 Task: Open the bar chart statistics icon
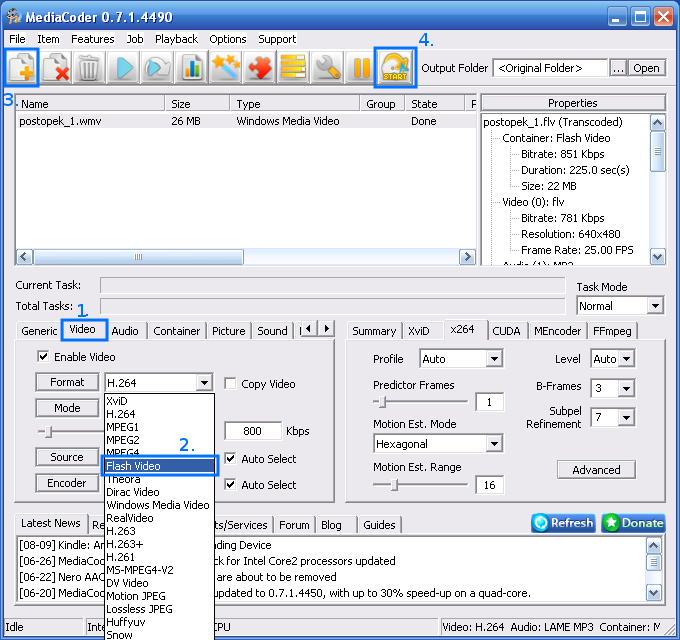tap(192, 68)
